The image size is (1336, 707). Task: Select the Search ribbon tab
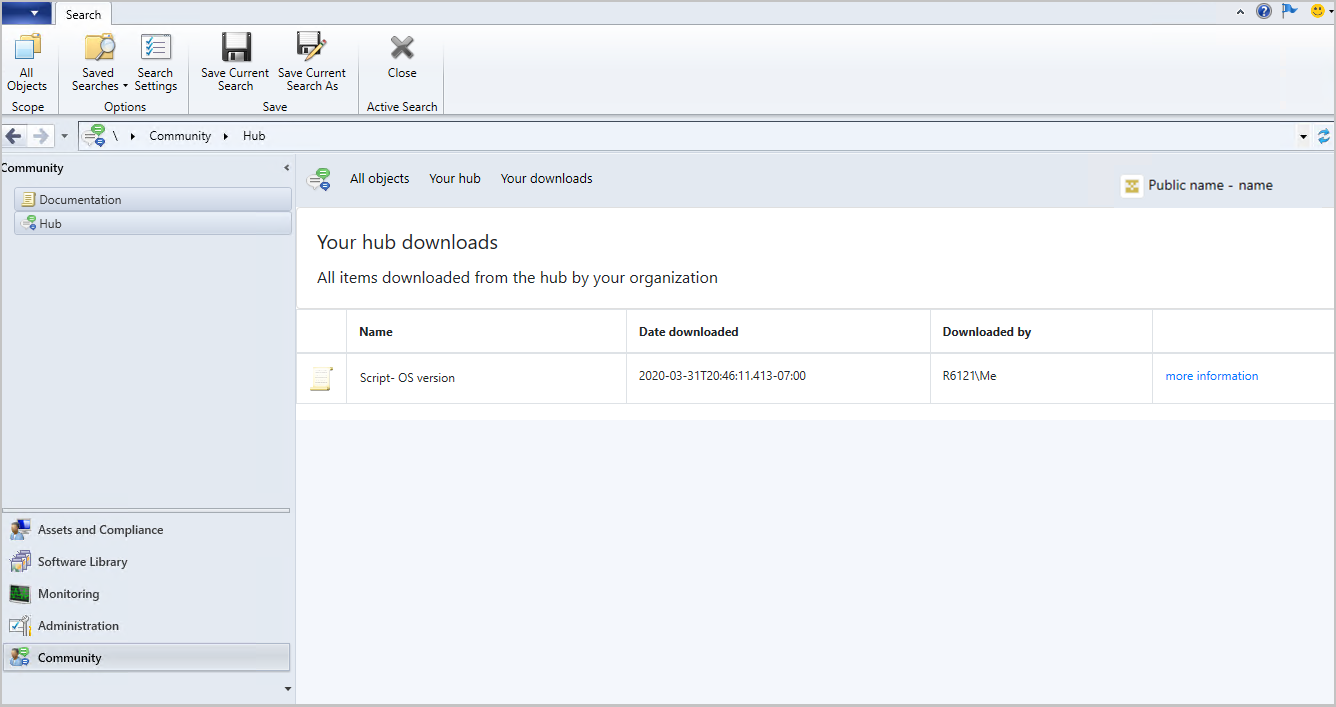[83, 14]
